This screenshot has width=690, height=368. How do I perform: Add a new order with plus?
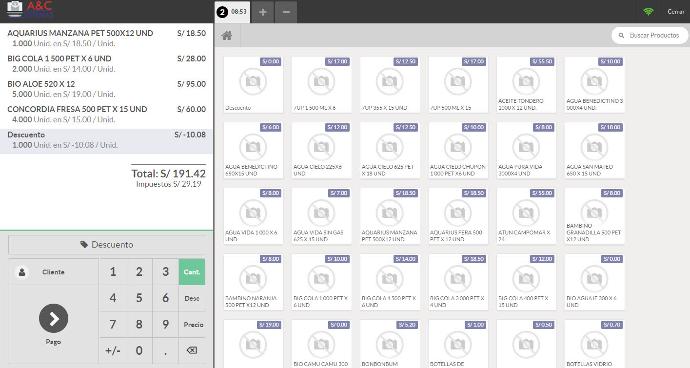[x=263, y=12]
